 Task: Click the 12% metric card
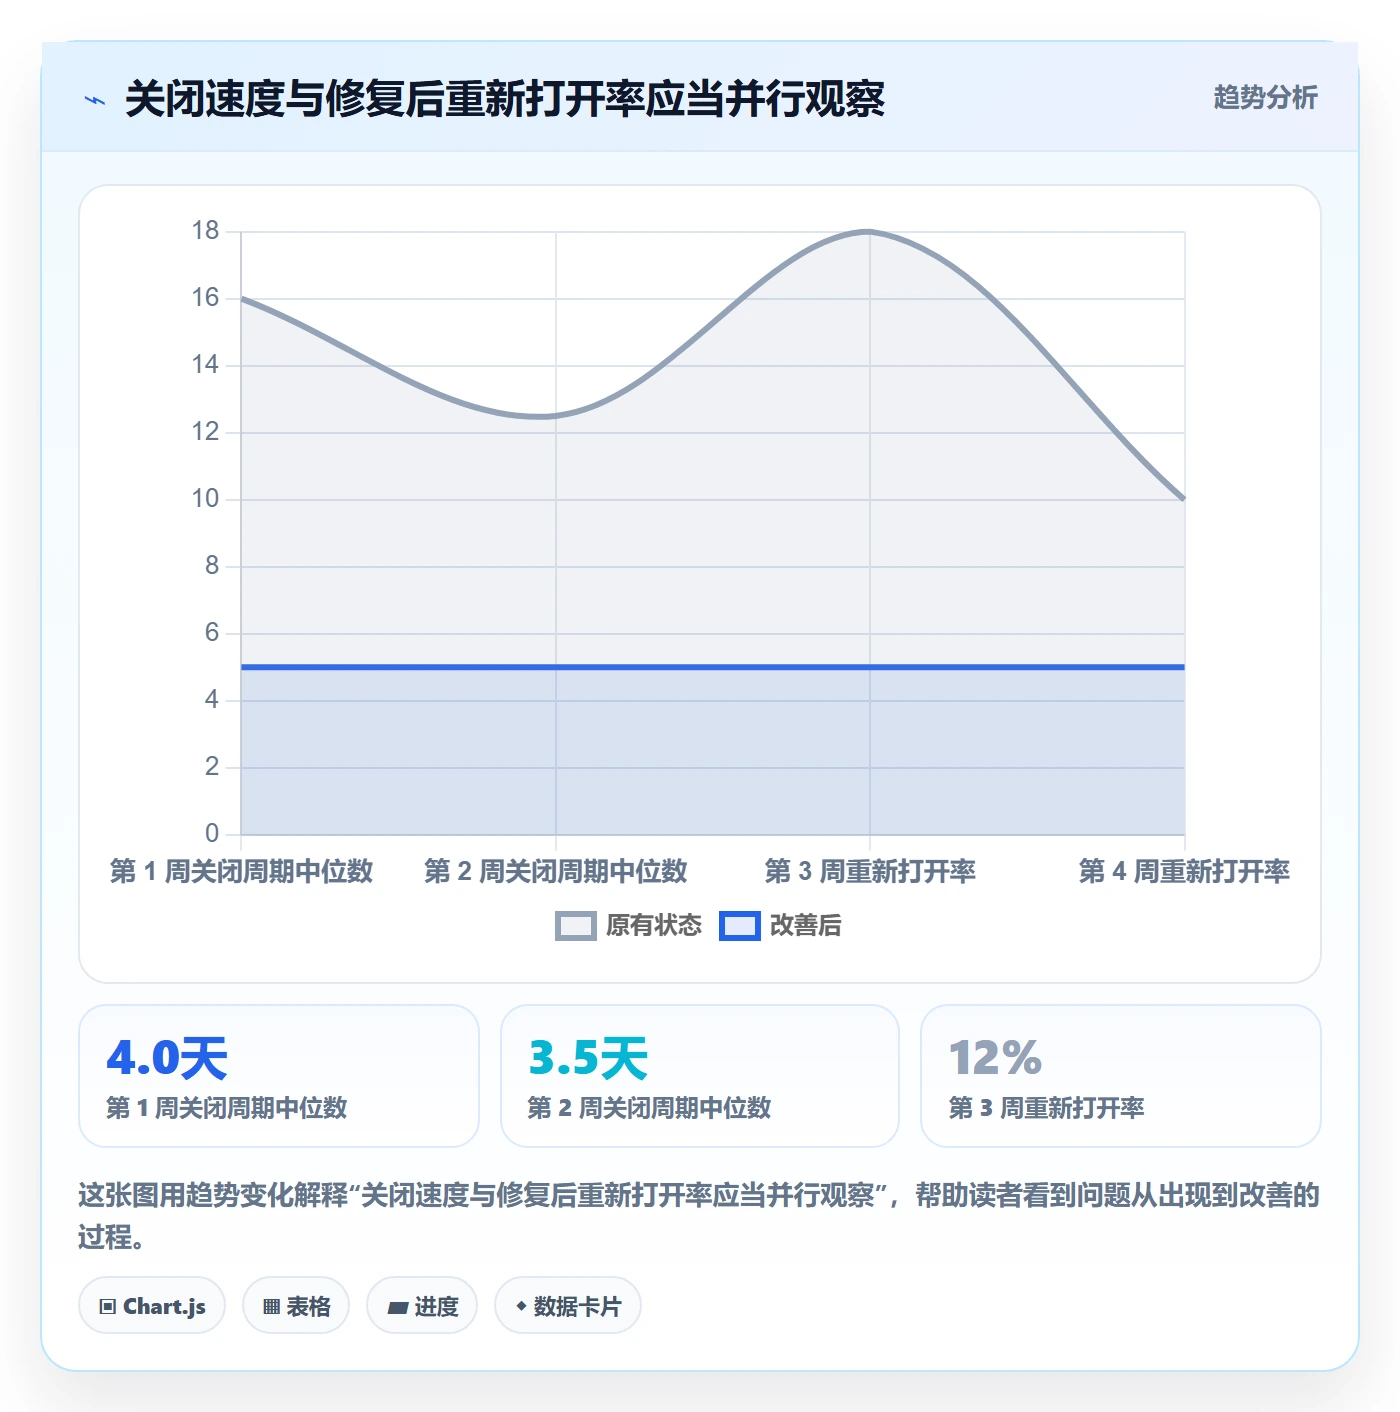(x=1121, y=1076)
